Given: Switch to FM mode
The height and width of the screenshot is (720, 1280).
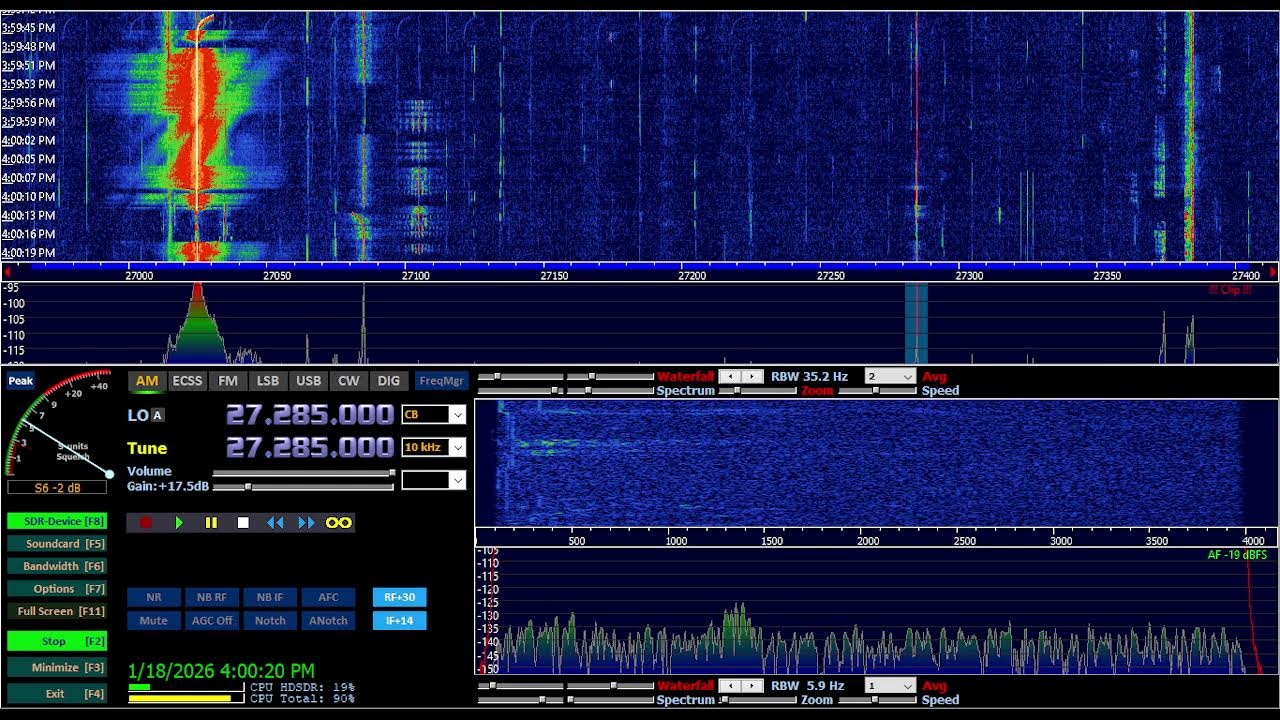Looking at the screenshot, I should (228, 381).
